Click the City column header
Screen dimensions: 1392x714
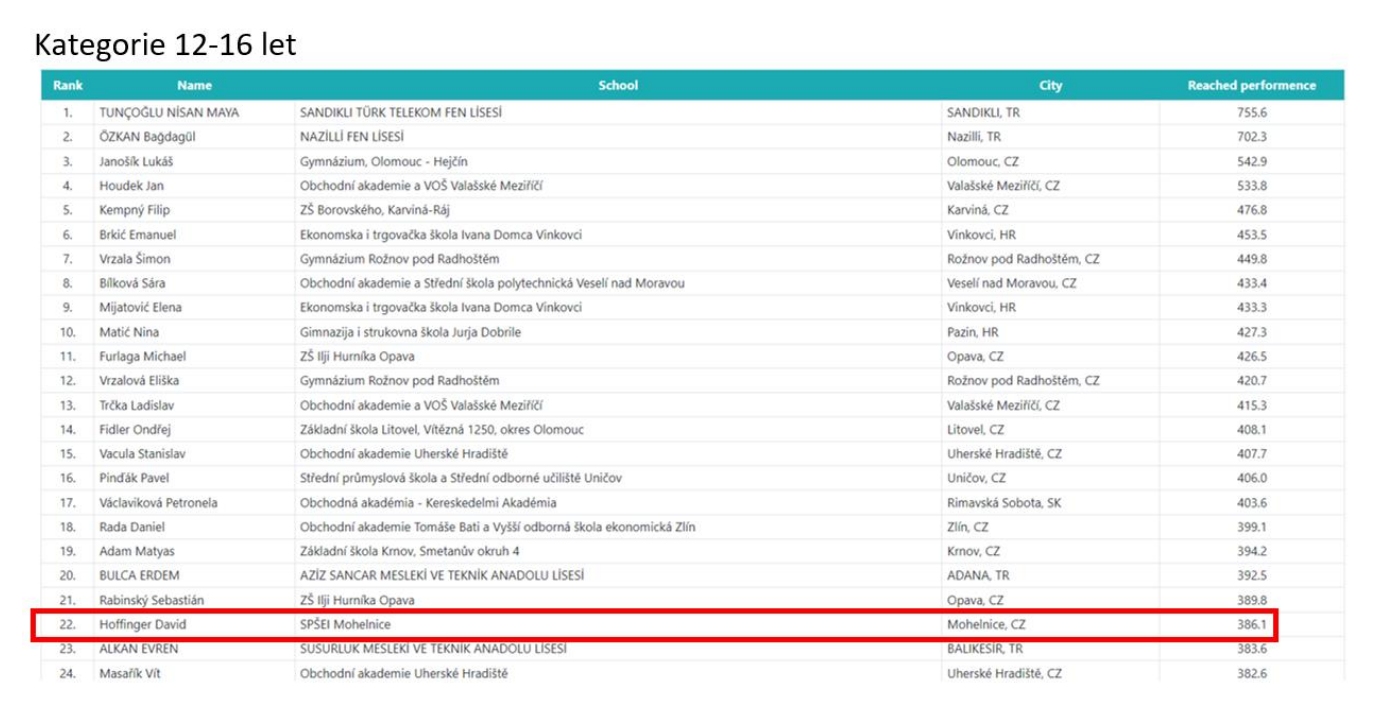[1050, 86]
